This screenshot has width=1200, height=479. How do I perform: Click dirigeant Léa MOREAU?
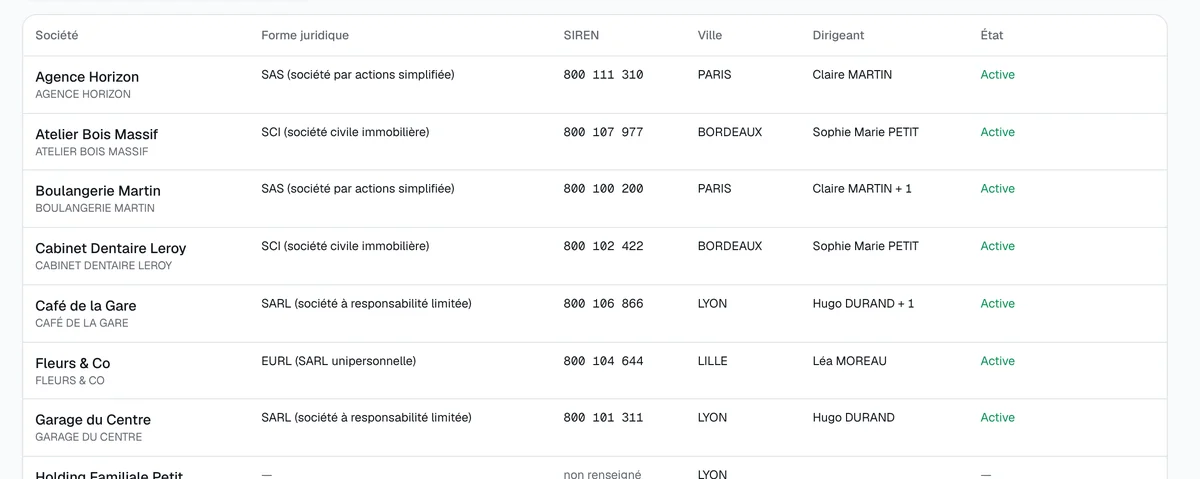click(x=849, y=360)
